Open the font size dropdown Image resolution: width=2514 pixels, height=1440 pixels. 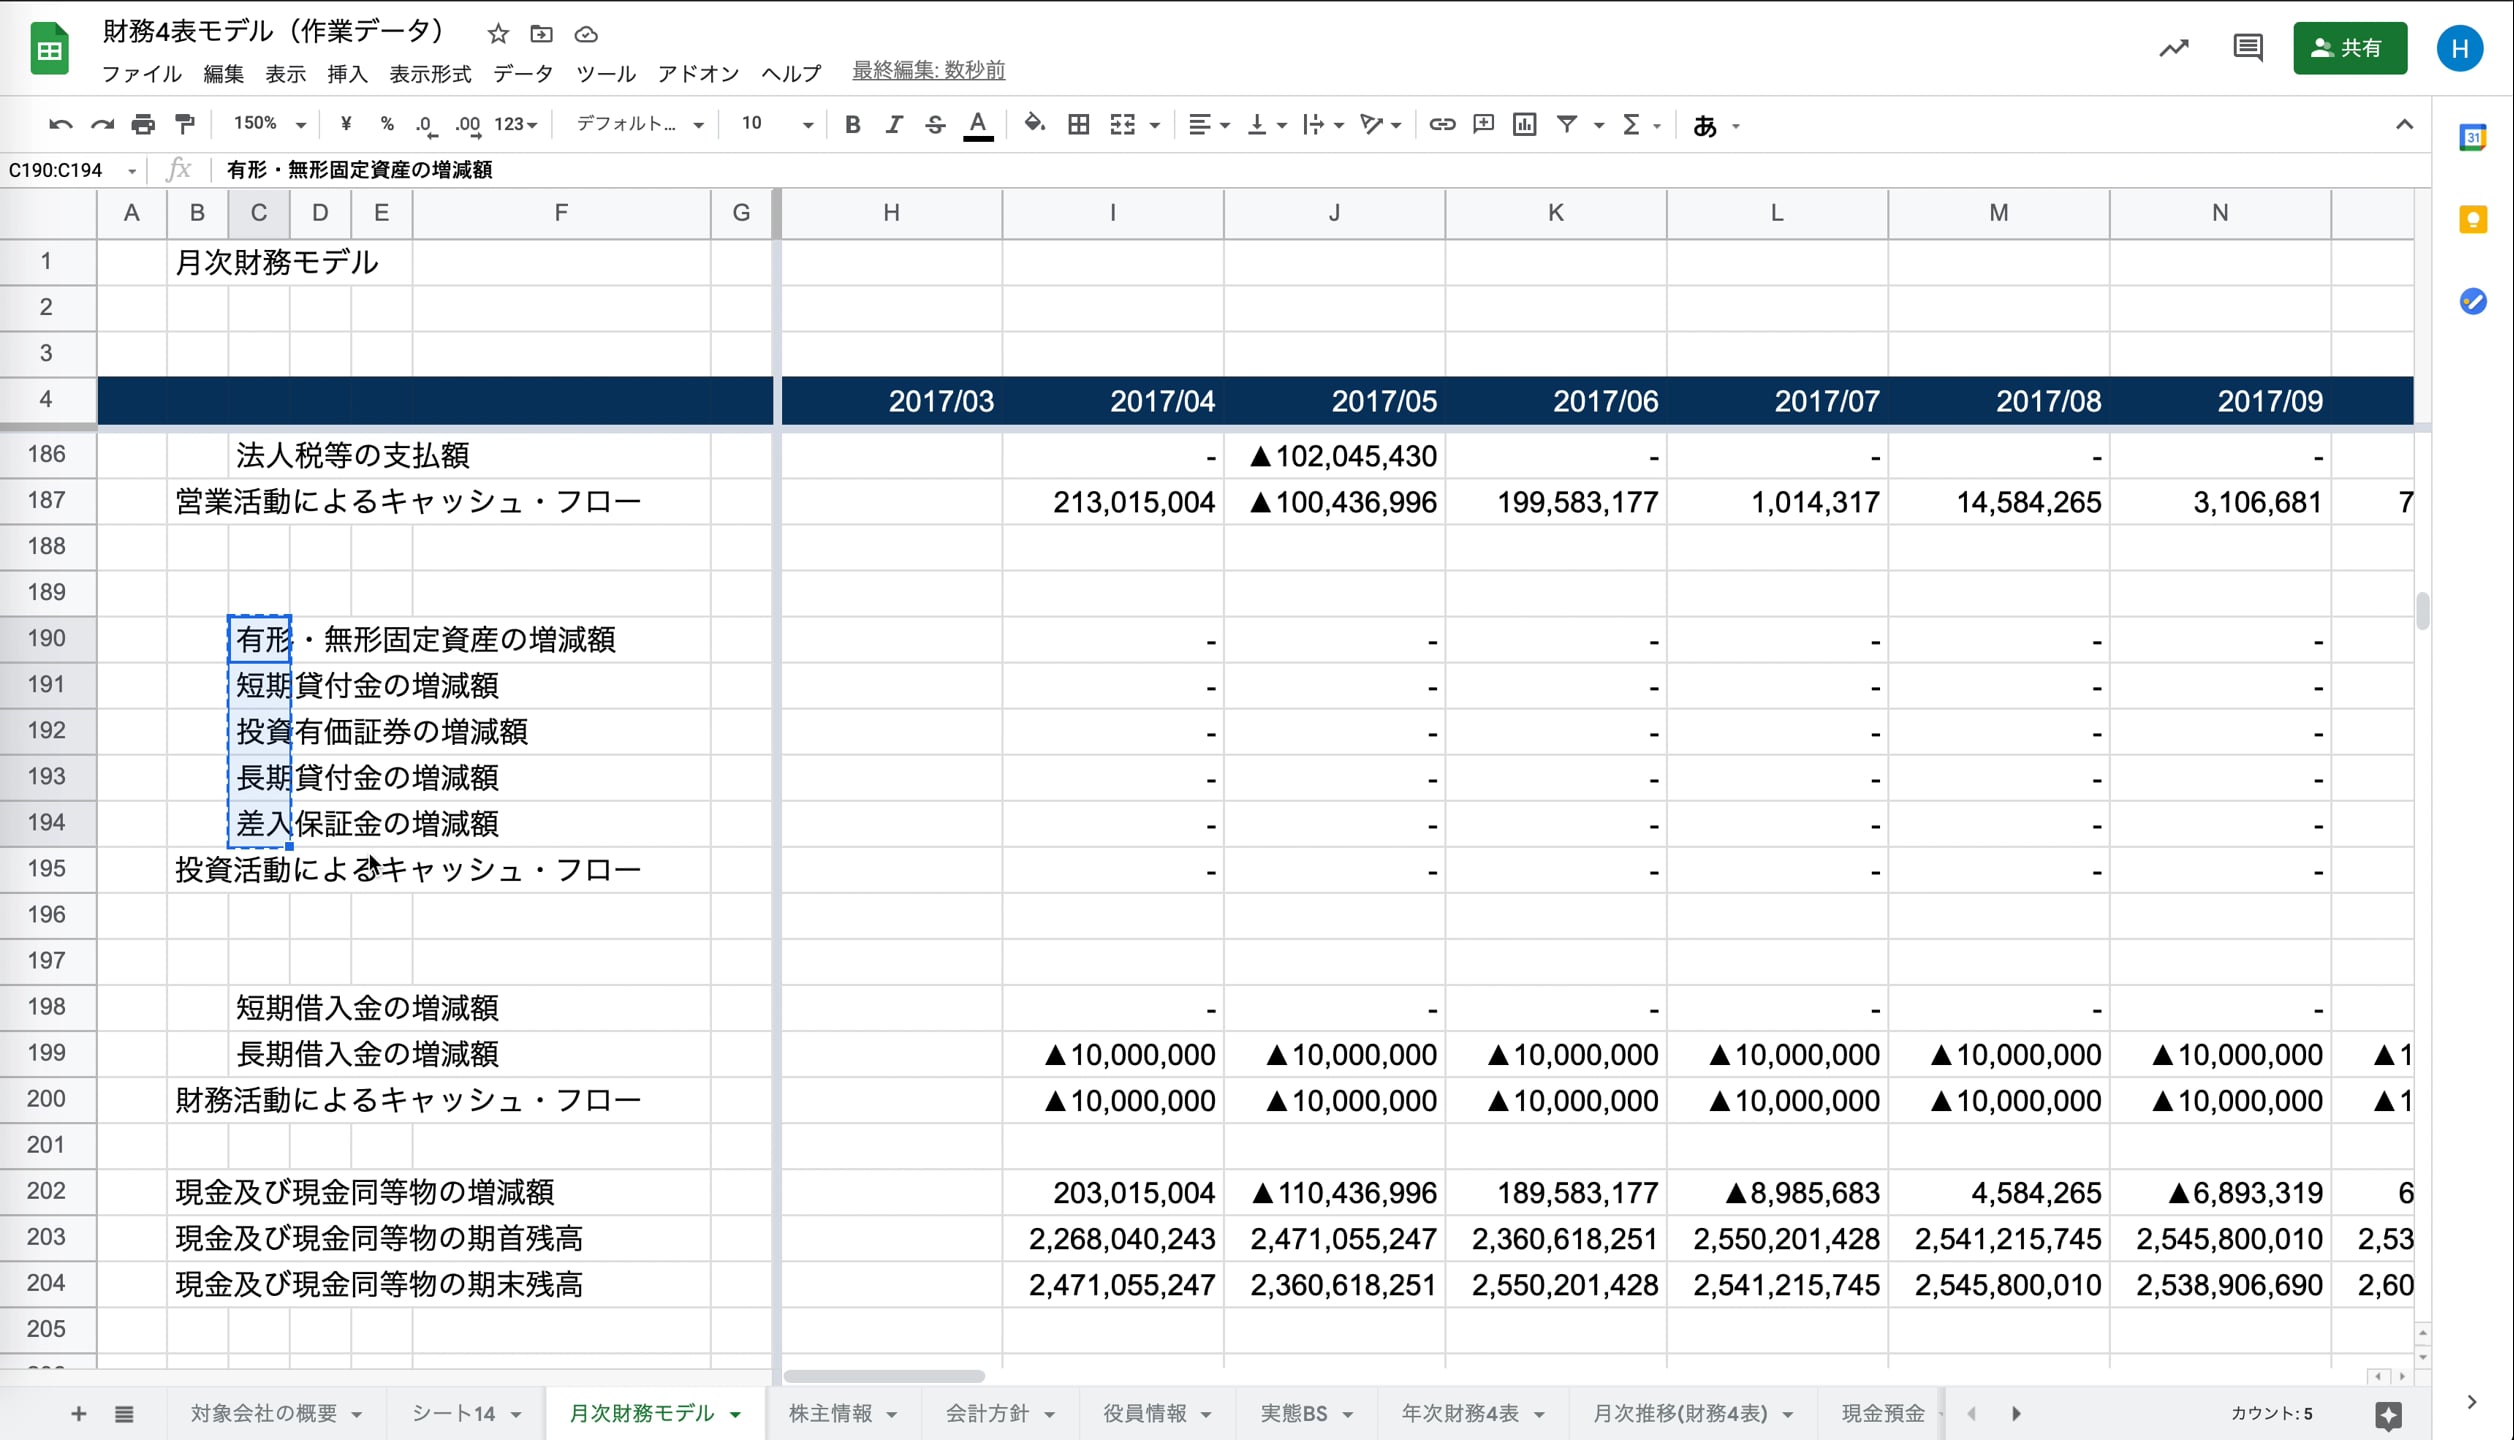click(x=776, y=125)
